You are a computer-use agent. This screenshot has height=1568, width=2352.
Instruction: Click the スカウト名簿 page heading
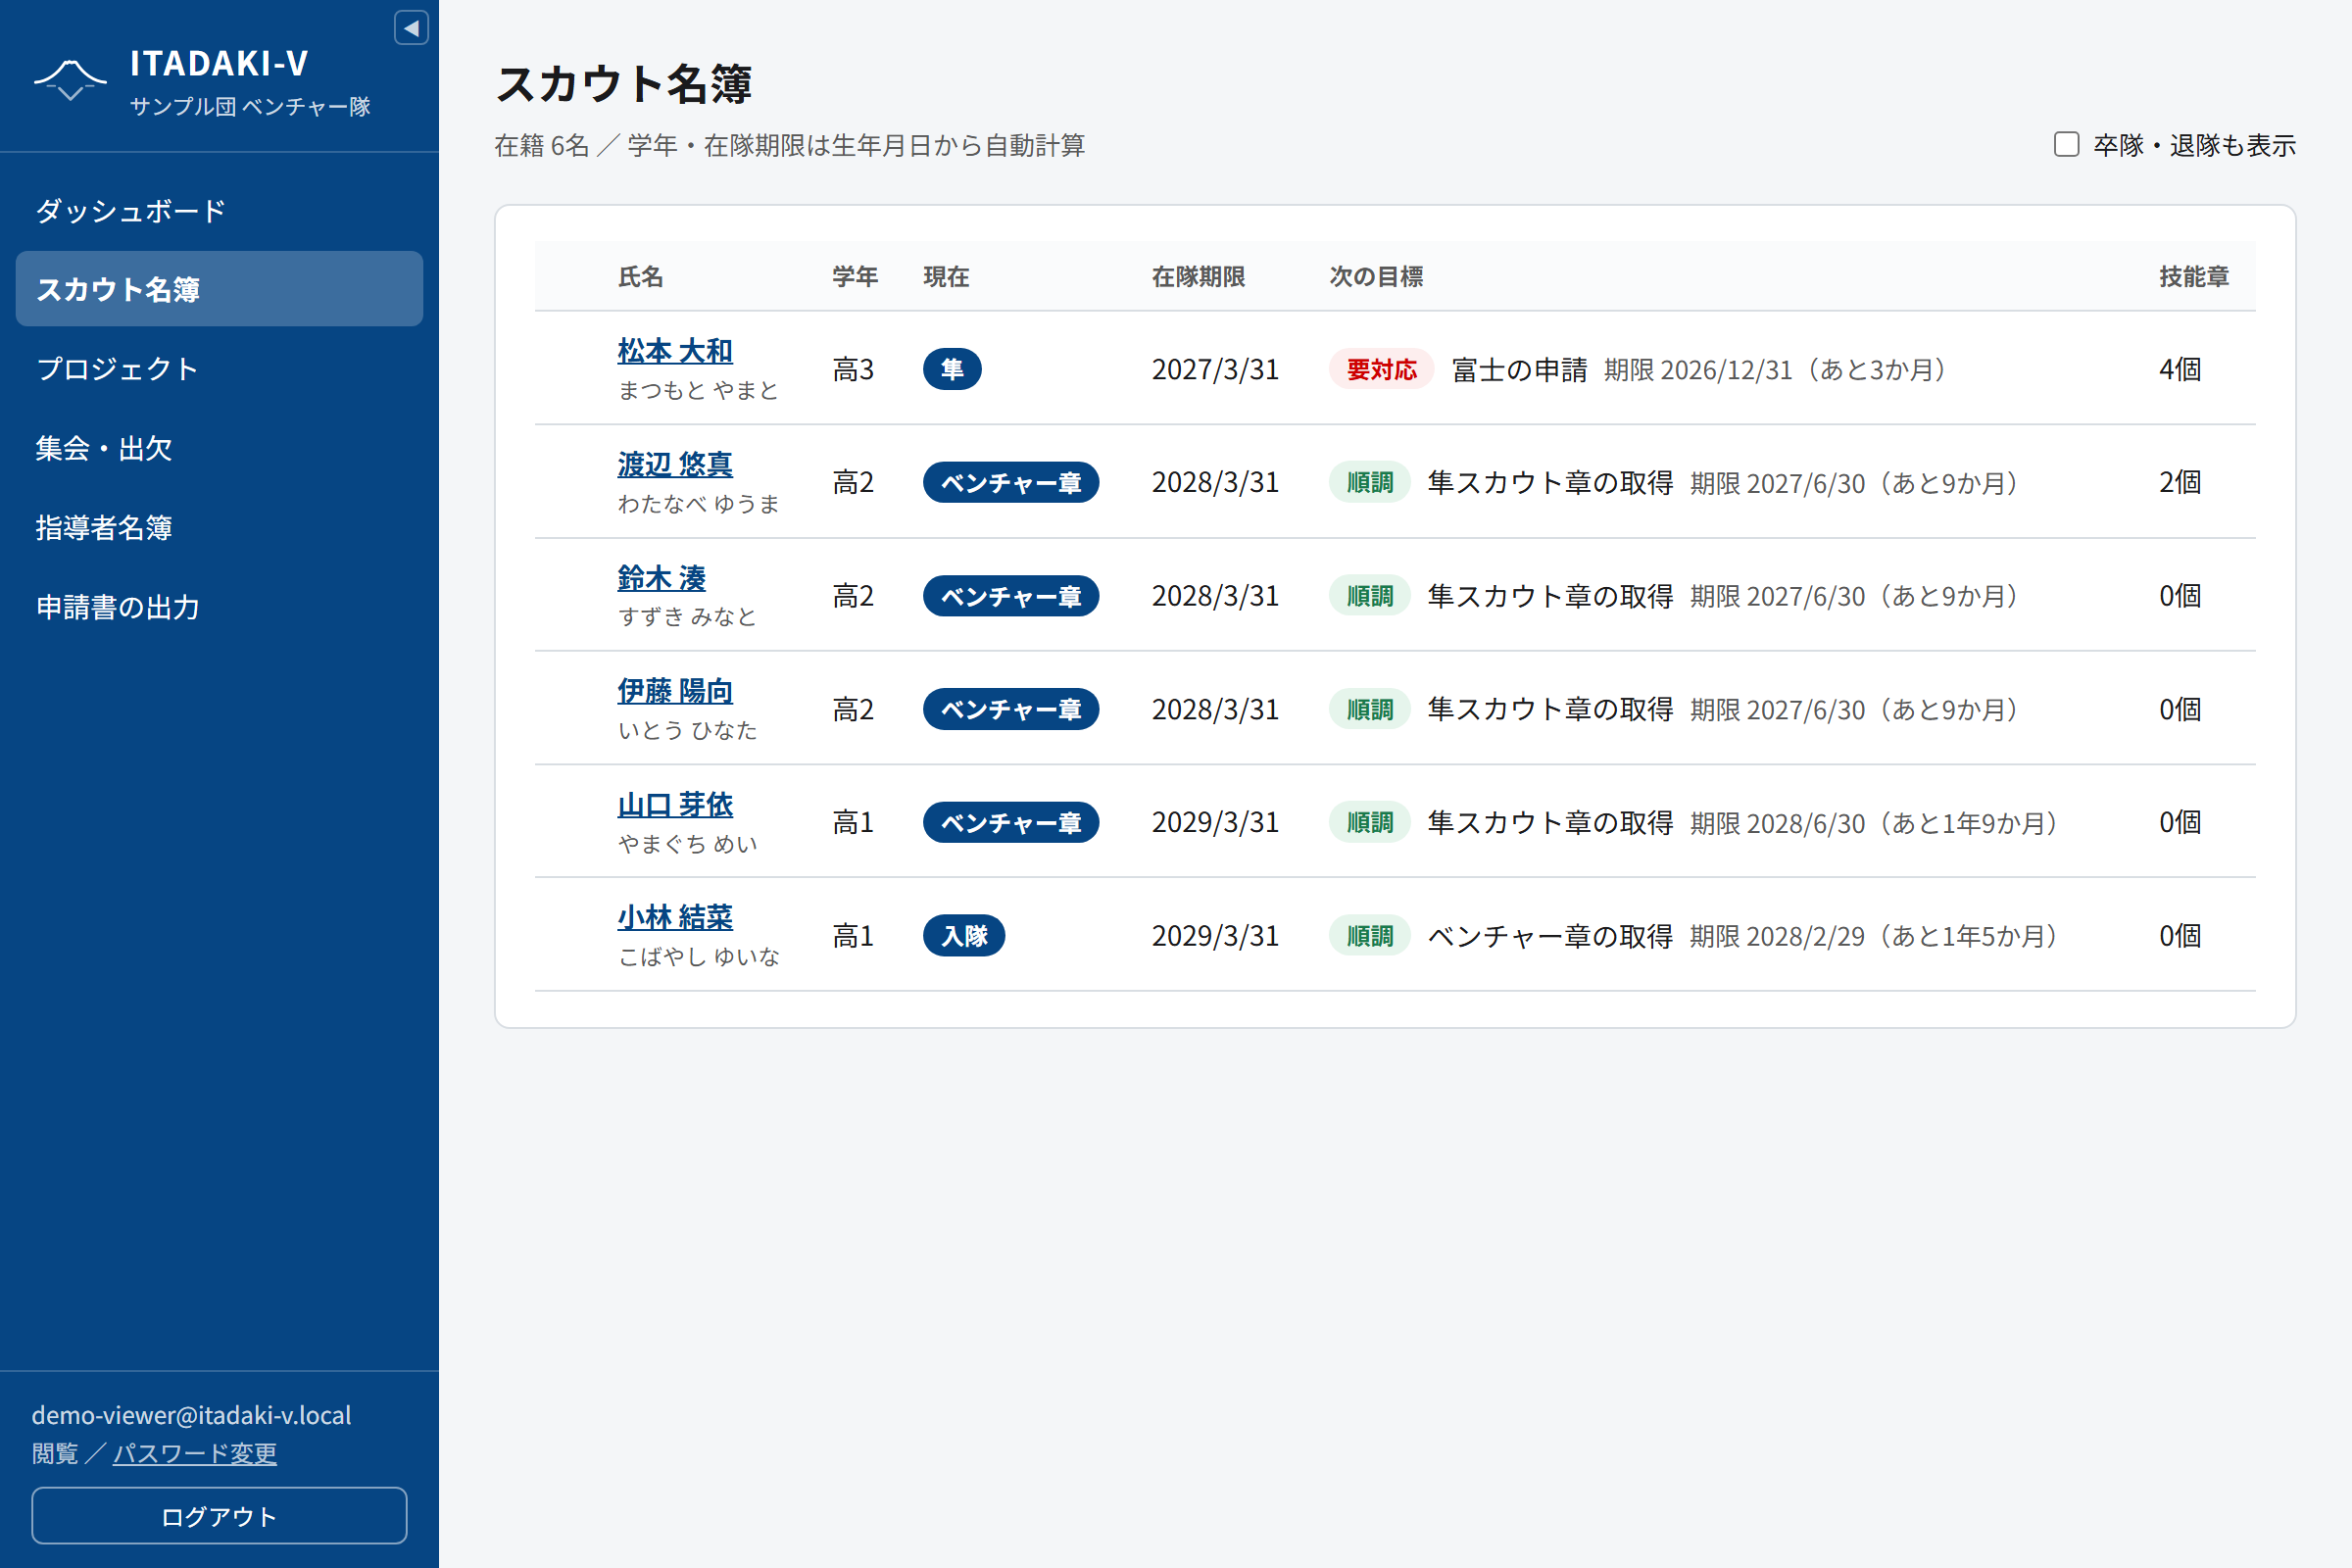point(623,84)
